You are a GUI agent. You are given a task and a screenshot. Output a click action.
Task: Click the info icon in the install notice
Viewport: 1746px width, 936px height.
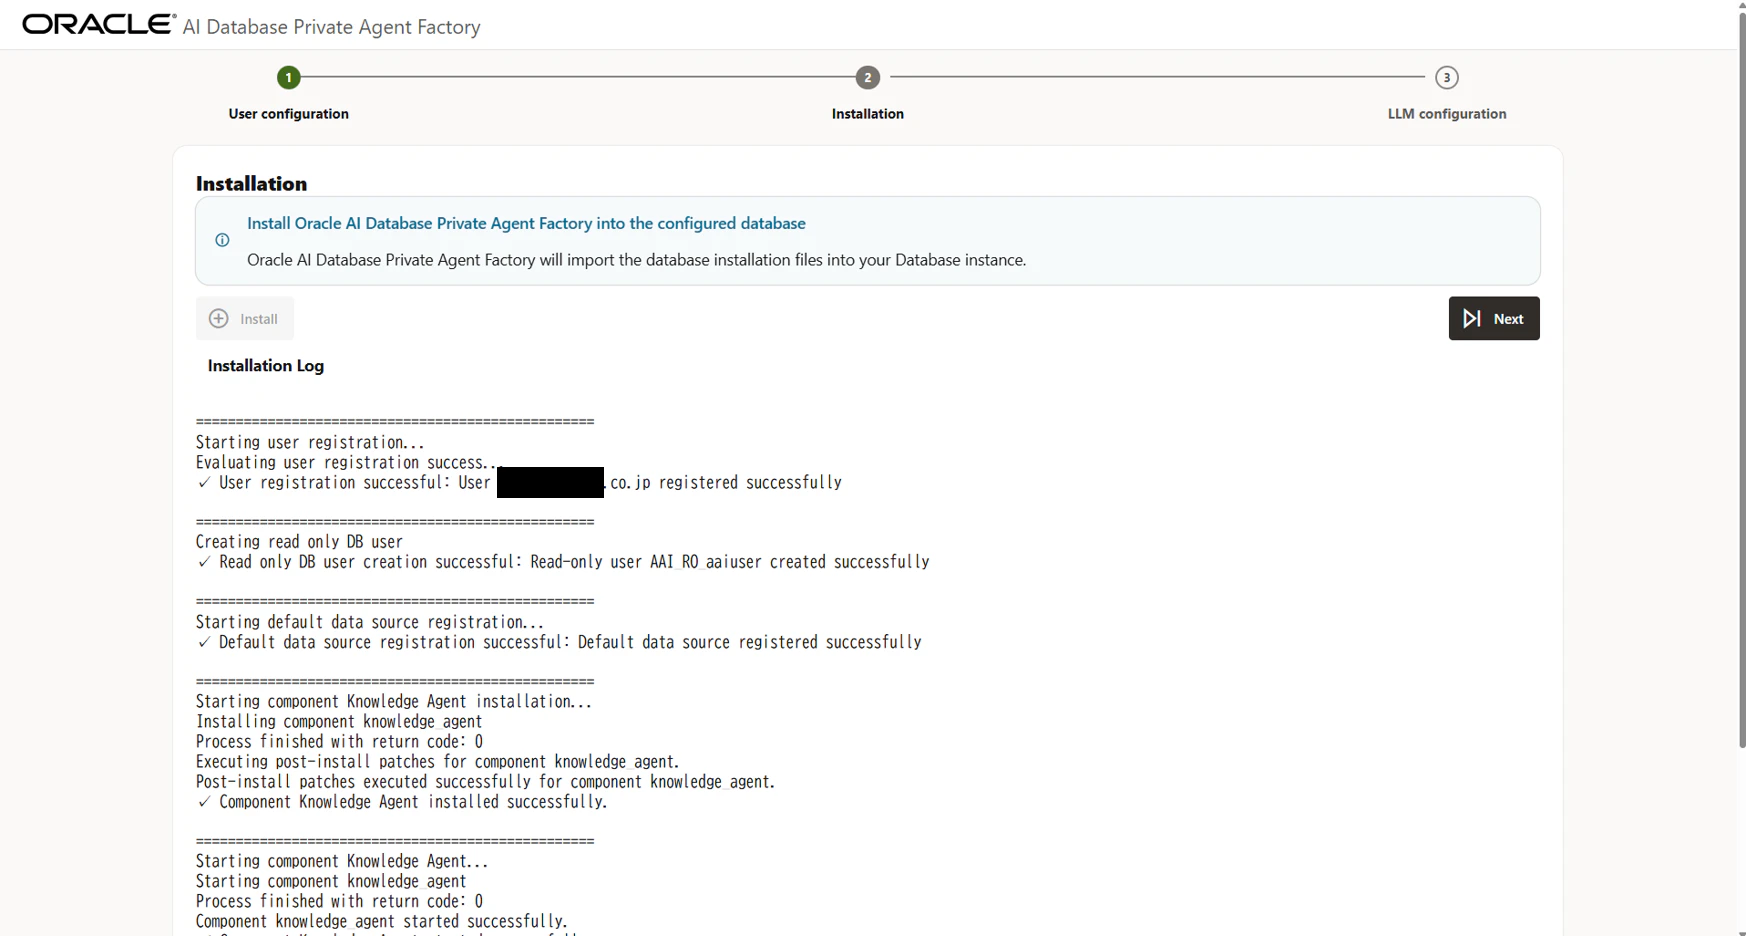(x=223, y=240)
